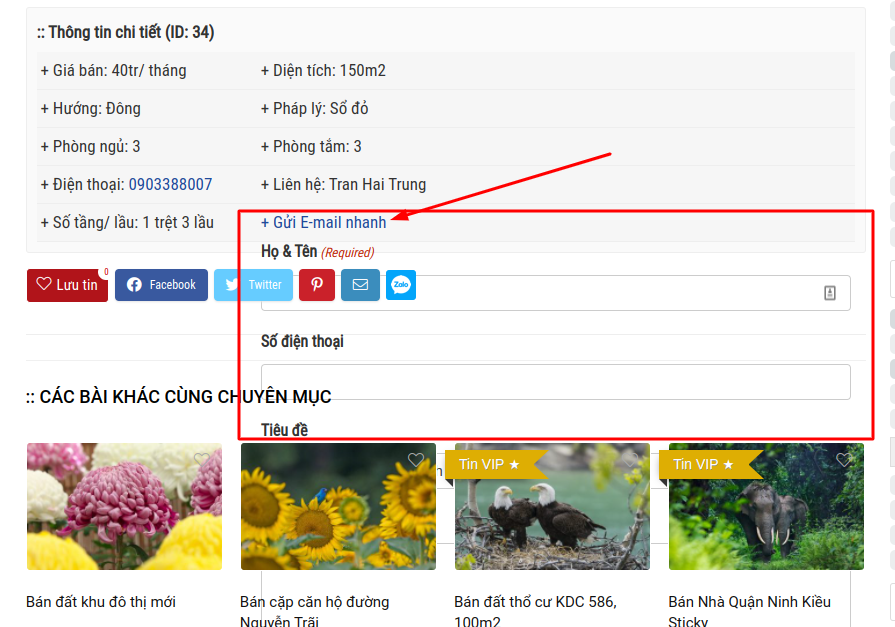The height and width of the screenshot is (627, 895).
Task: Open the Gửi E-mail nhanh link
Action: click(324, 222)
